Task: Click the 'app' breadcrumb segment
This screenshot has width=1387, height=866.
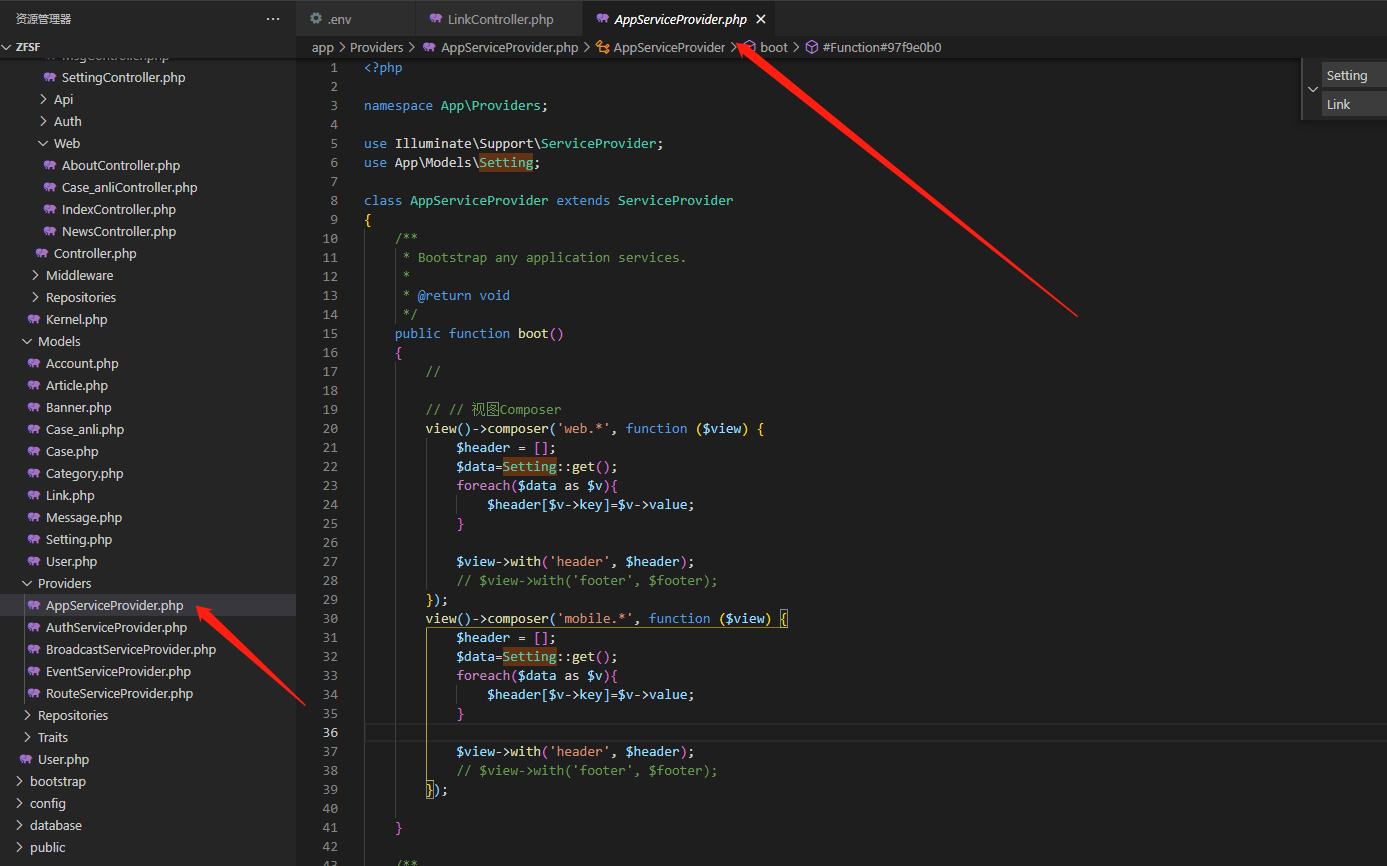Action: click(323, 47)
